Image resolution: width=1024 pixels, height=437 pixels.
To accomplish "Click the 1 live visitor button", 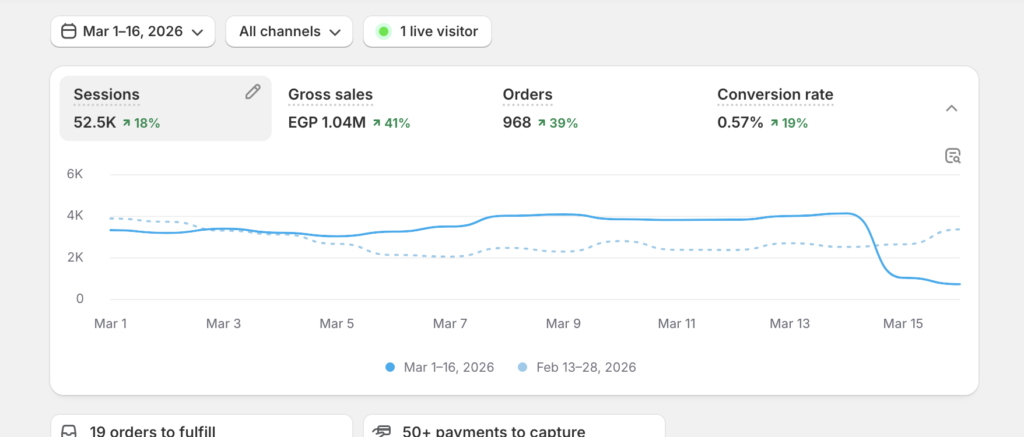I will 427,31.
